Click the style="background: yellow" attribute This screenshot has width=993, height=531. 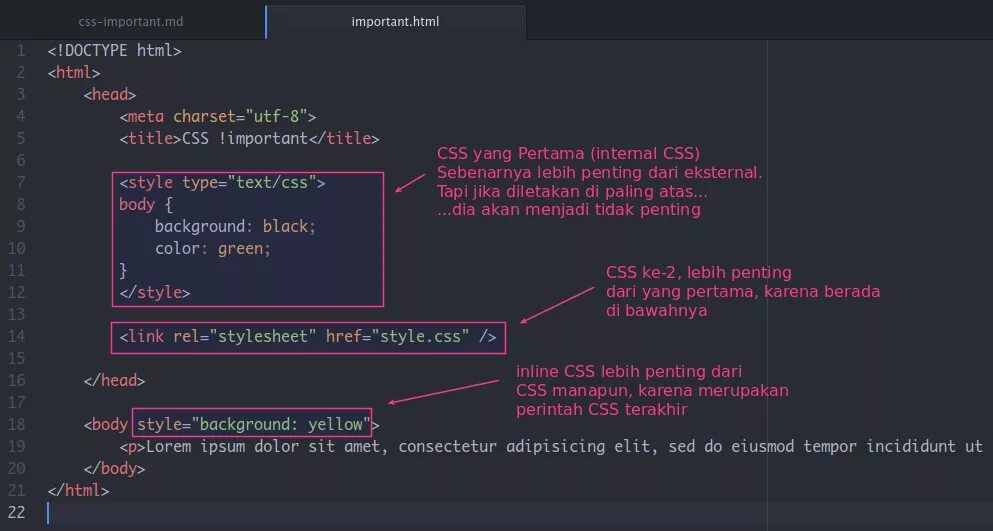coord(253,425)
